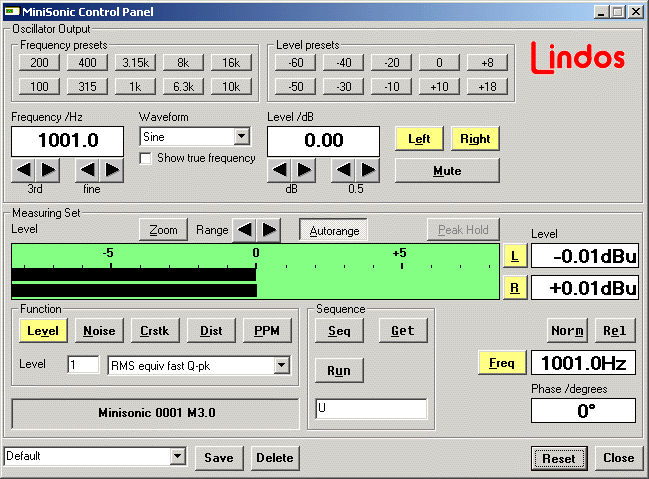The image size is (649, 479).
Task: Set frequency preset to 16k
Action: [231, 63]
